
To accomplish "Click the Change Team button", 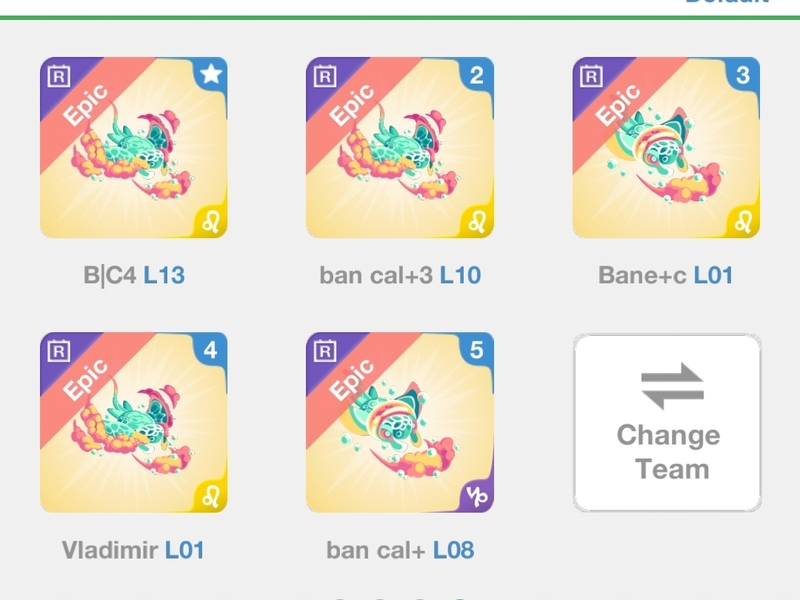I will coord(667,422).
